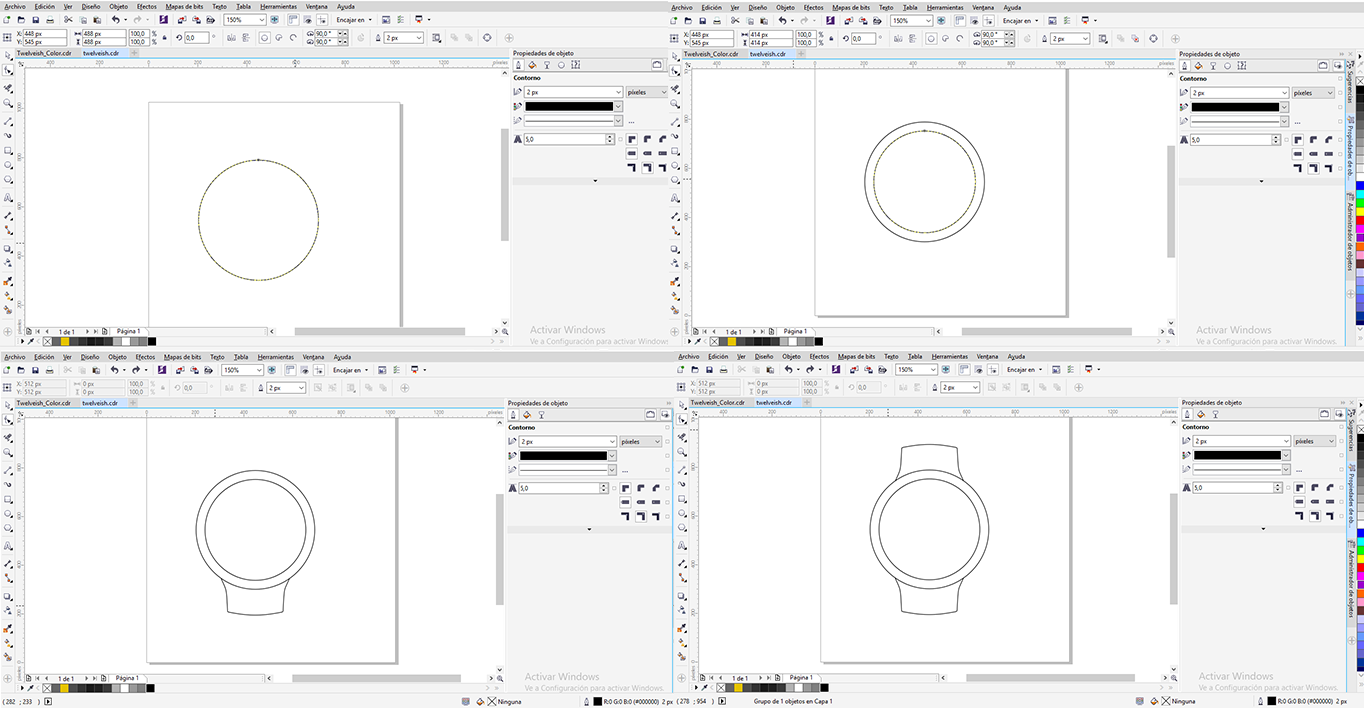The width and height of the screenshot is (1364, 708).
Task: Open Transparency tab icon in bottom-strap Propiedades panel
Action: point(541,414)
